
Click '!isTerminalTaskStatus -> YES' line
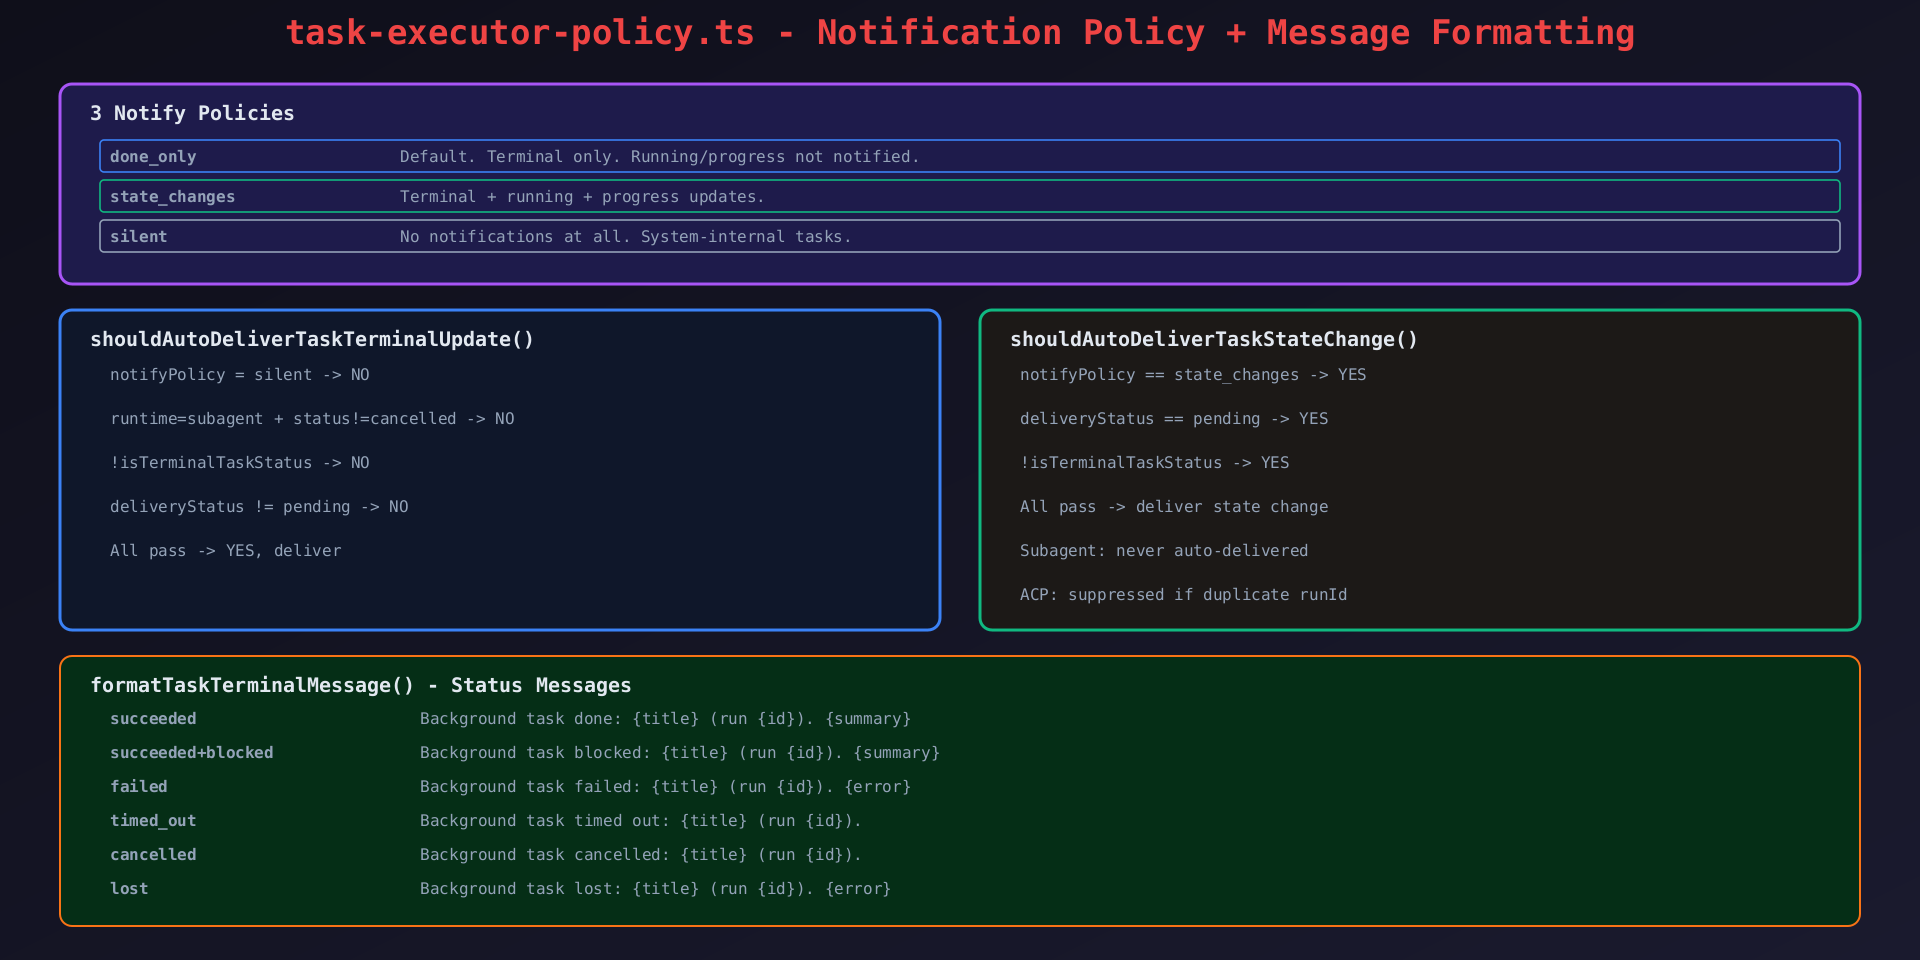[1155, 463]
